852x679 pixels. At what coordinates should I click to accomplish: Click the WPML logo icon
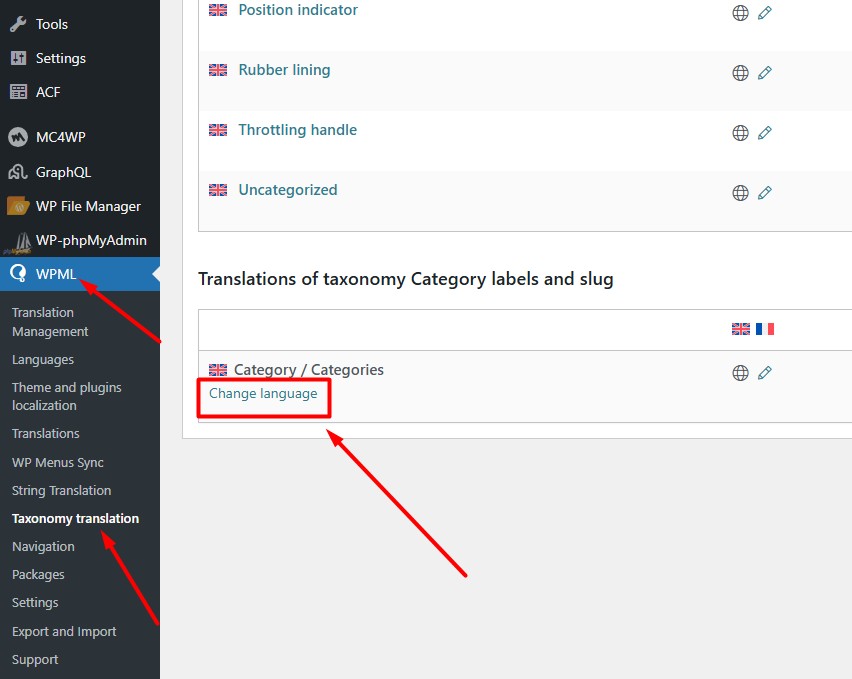[x=18, y=273]
